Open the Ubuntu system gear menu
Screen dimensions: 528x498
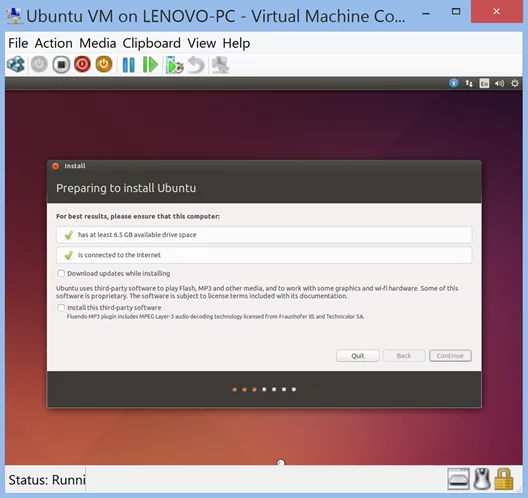(515, 83)
